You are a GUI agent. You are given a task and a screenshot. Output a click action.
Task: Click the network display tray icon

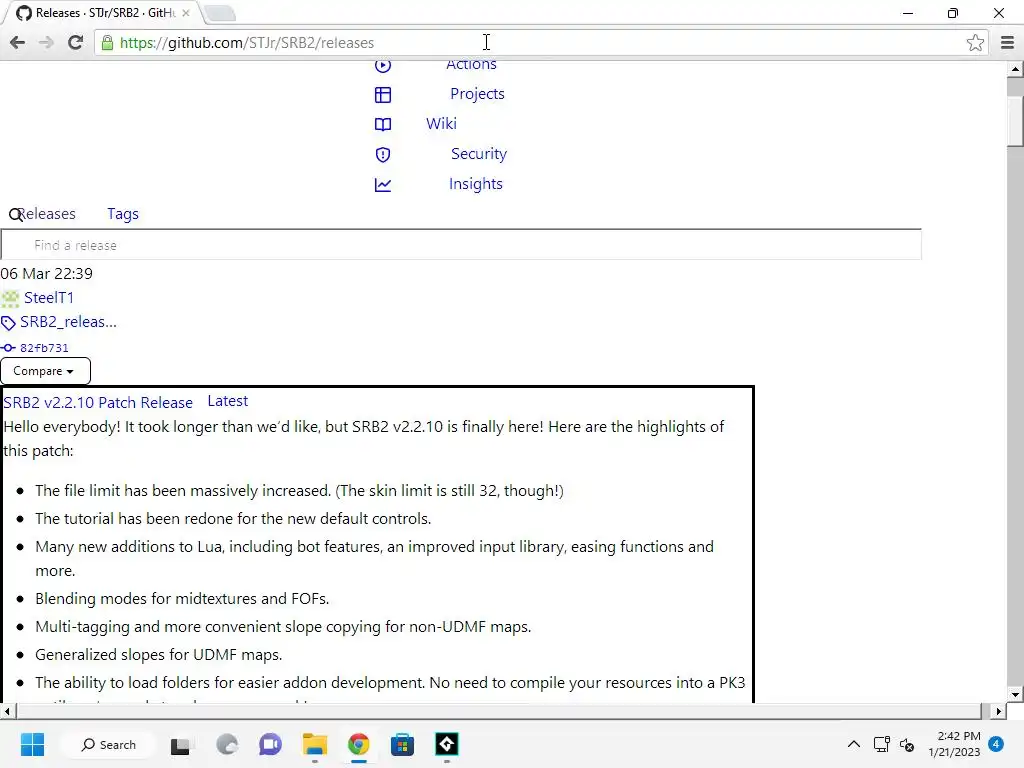point(882,744)
